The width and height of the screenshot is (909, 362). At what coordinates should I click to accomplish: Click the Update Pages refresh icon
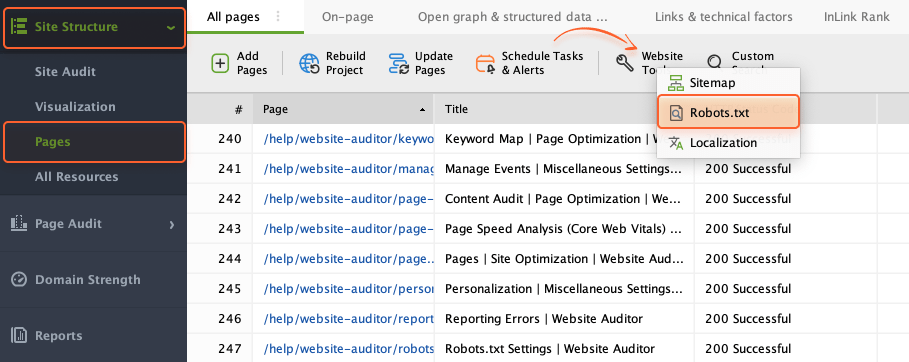point(399,63)
